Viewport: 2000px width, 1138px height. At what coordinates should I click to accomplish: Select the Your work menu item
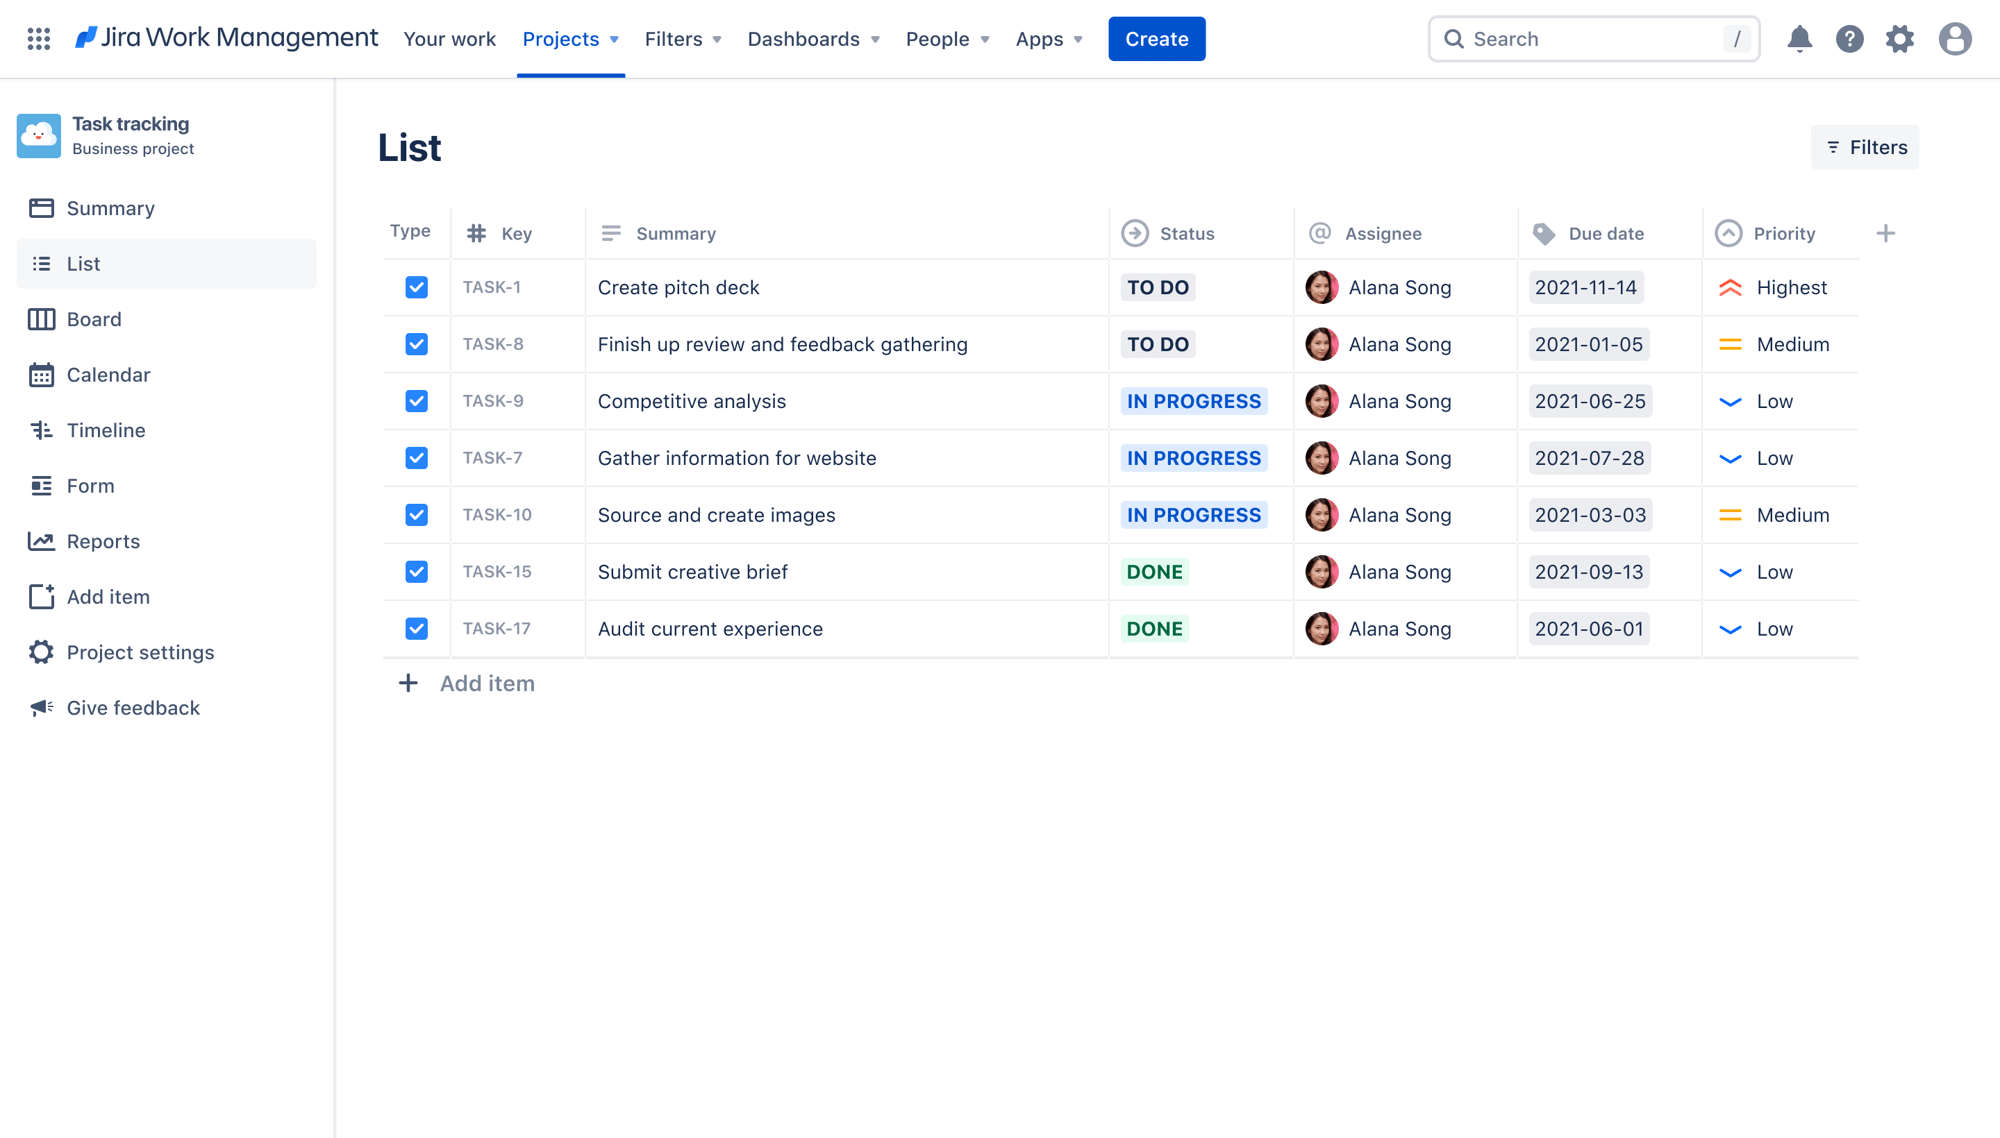click(449, 37)
